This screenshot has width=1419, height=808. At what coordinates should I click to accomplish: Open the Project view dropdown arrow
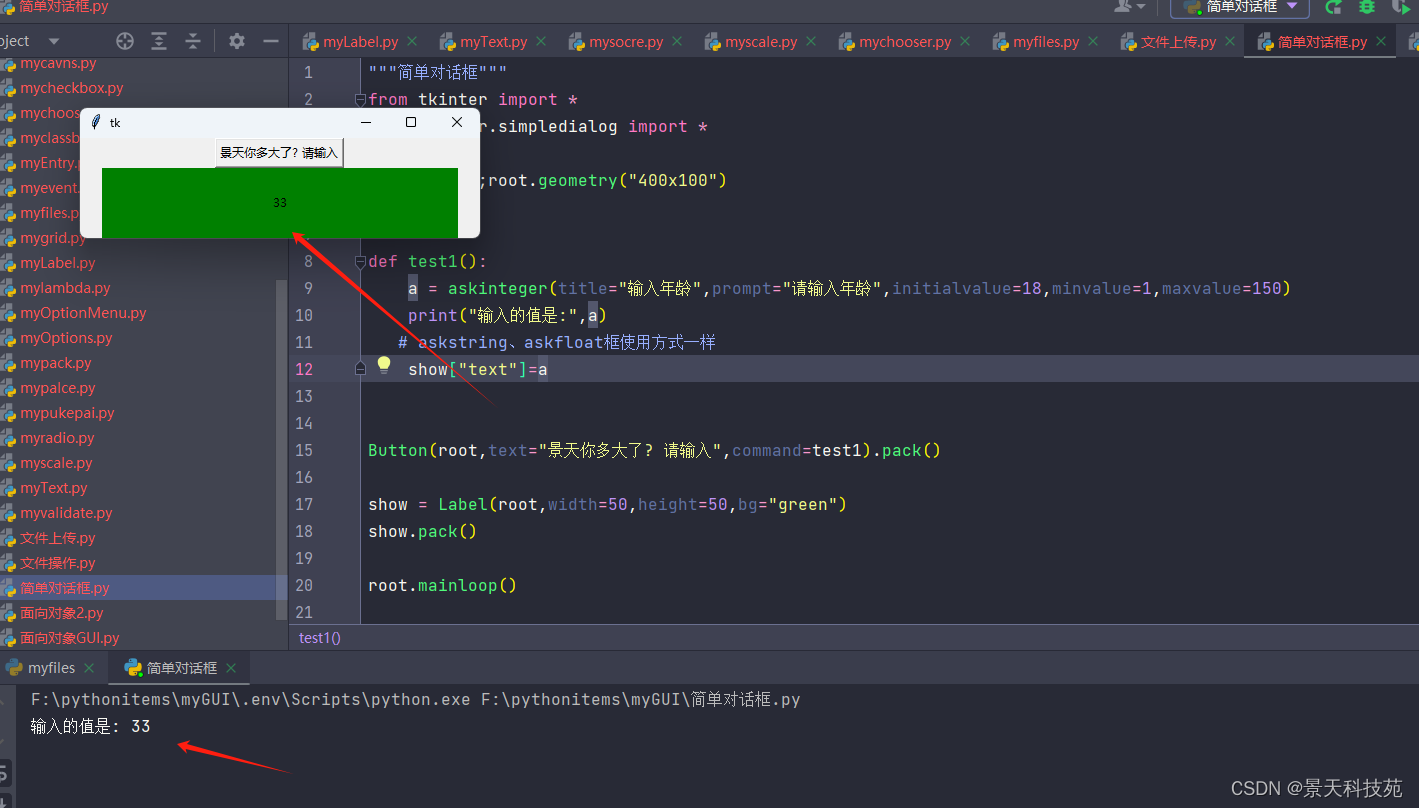click(54, 41)
